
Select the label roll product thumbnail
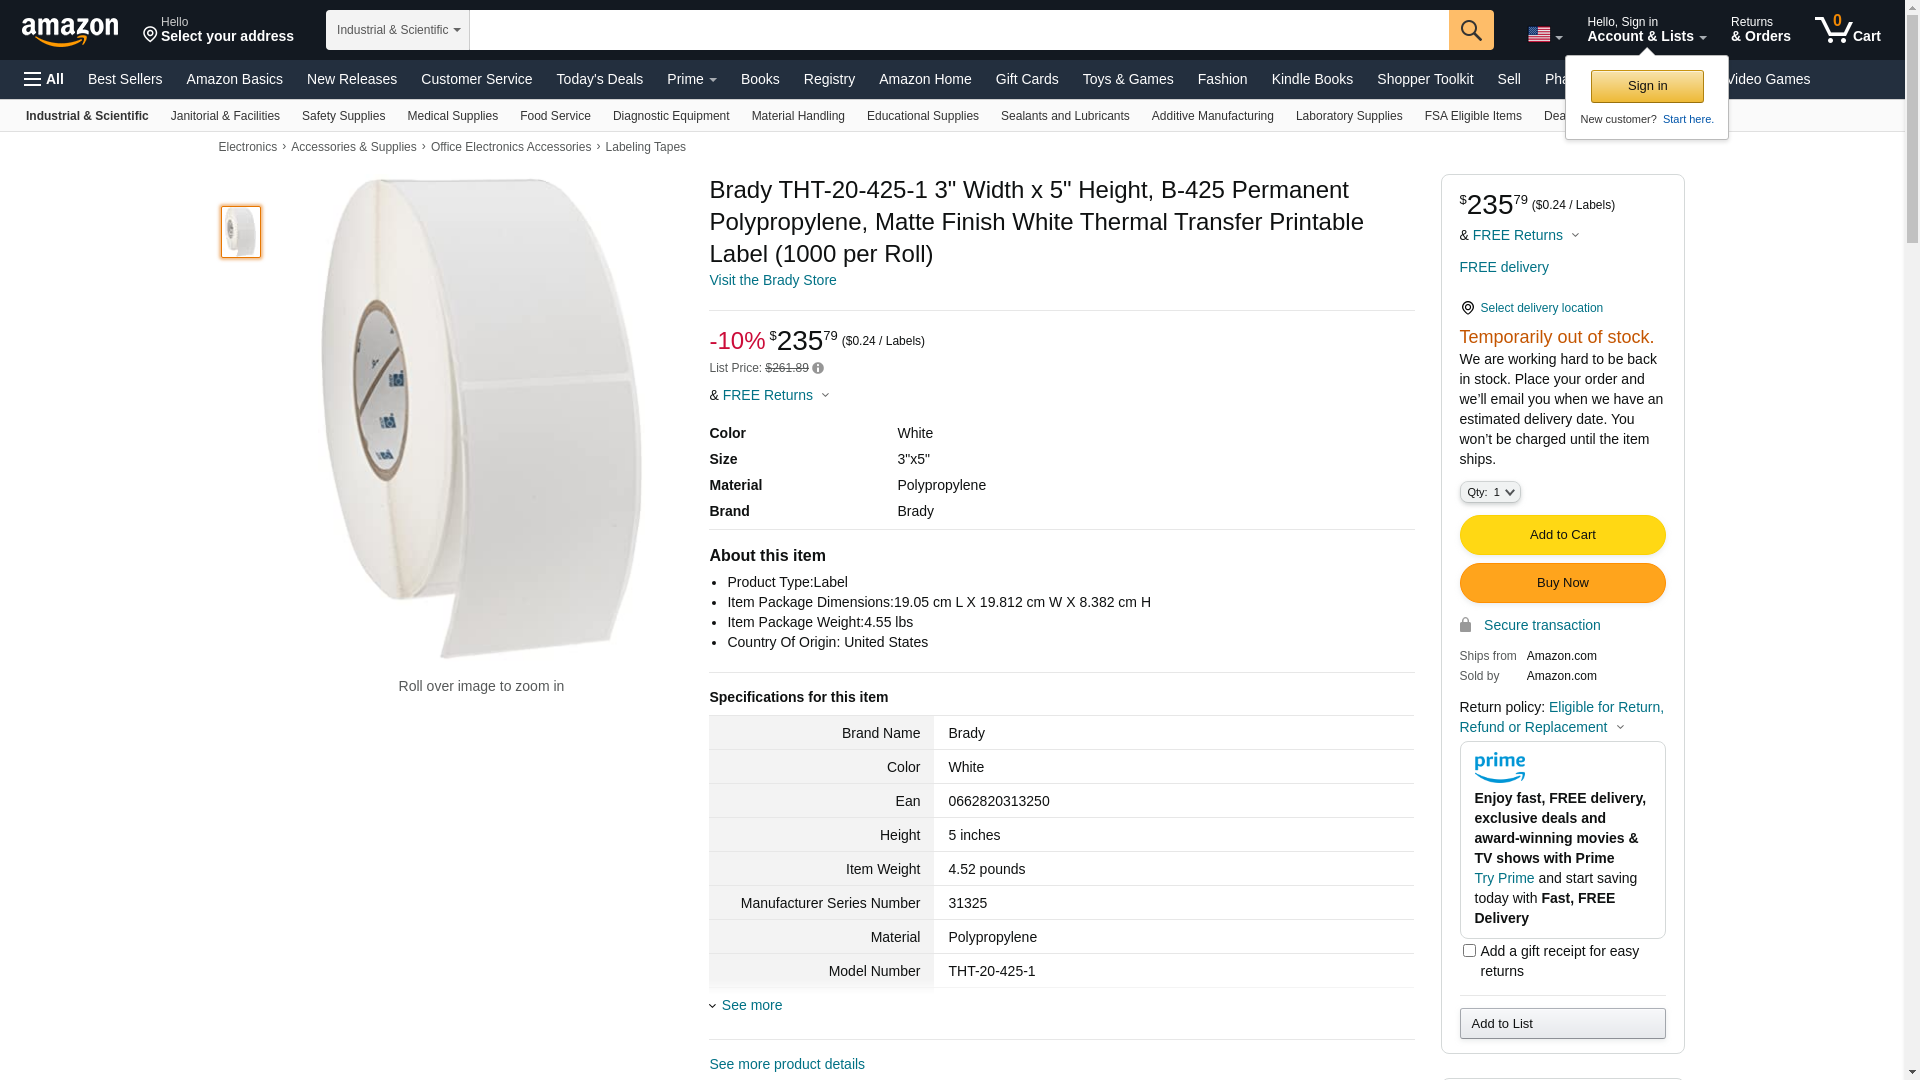tap(241, 232)
